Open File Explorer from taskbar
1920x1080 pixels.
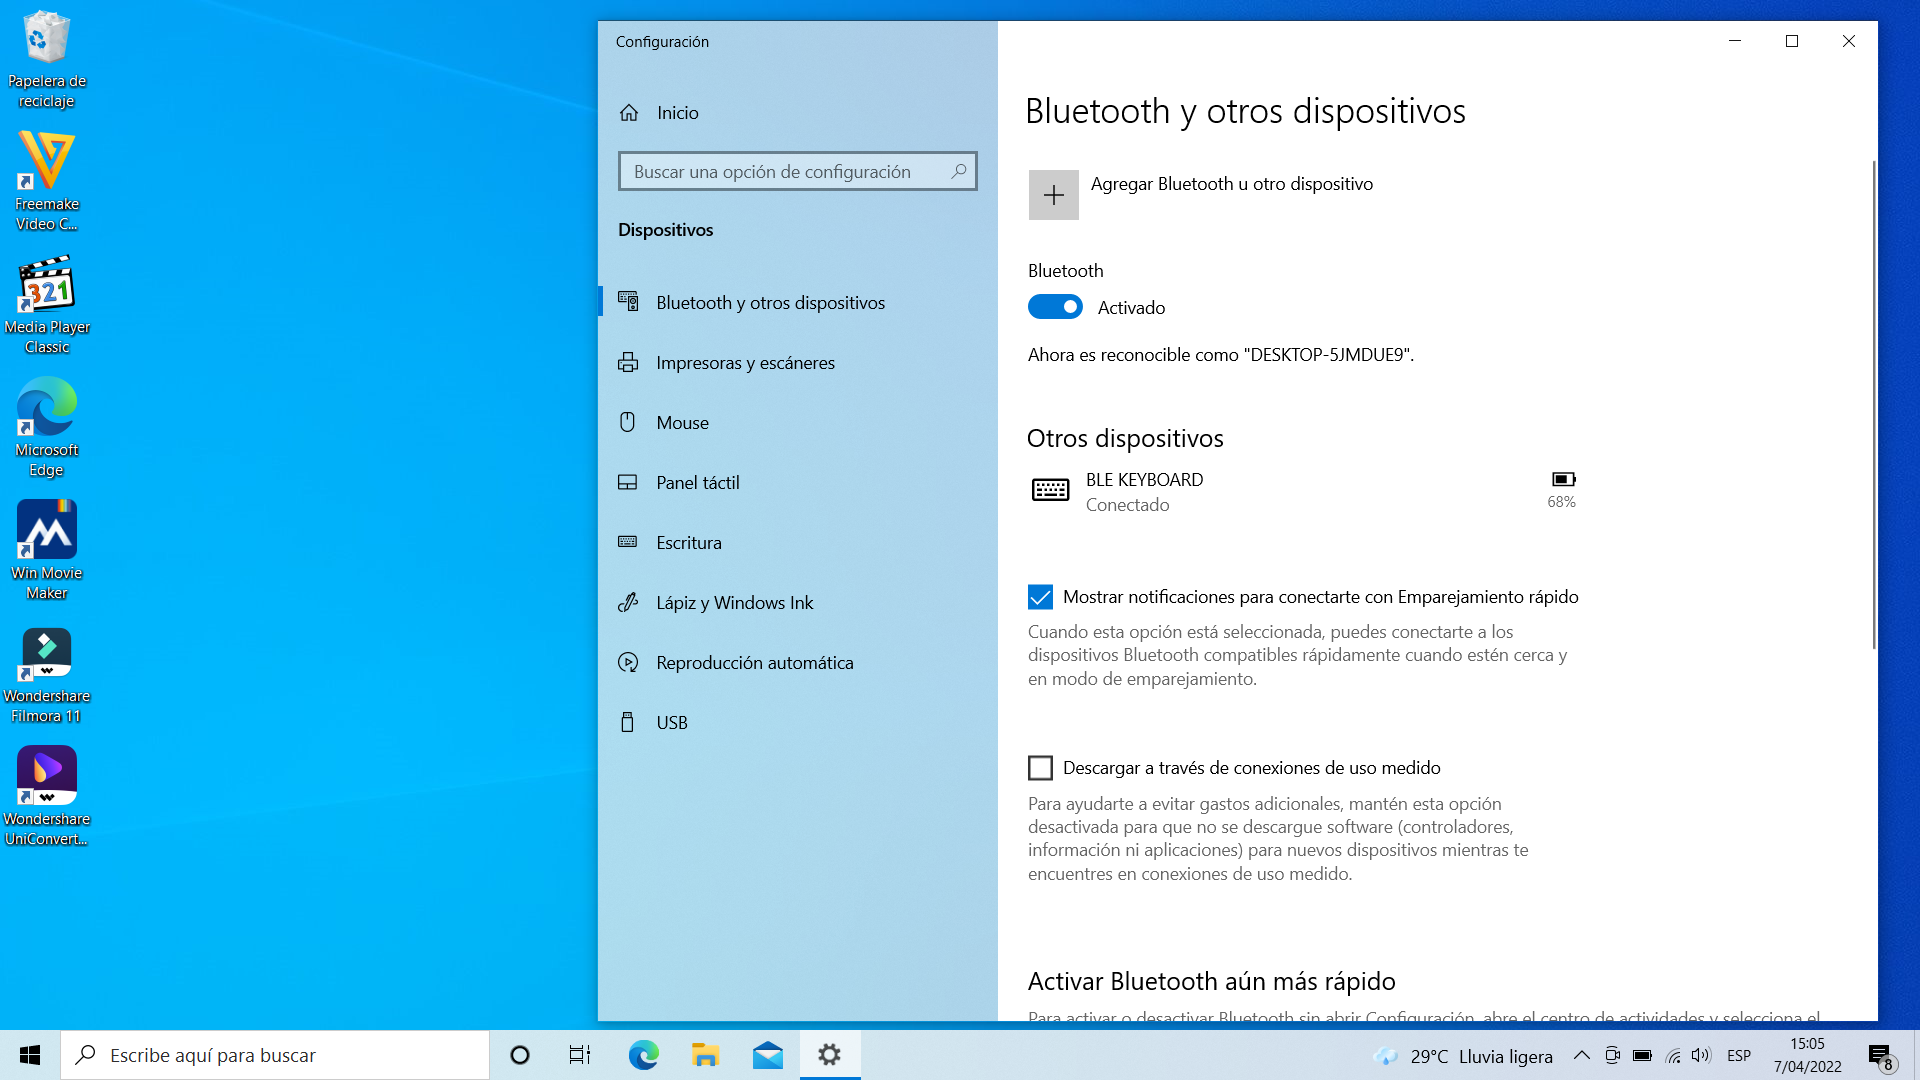(x=705, y=1055)
